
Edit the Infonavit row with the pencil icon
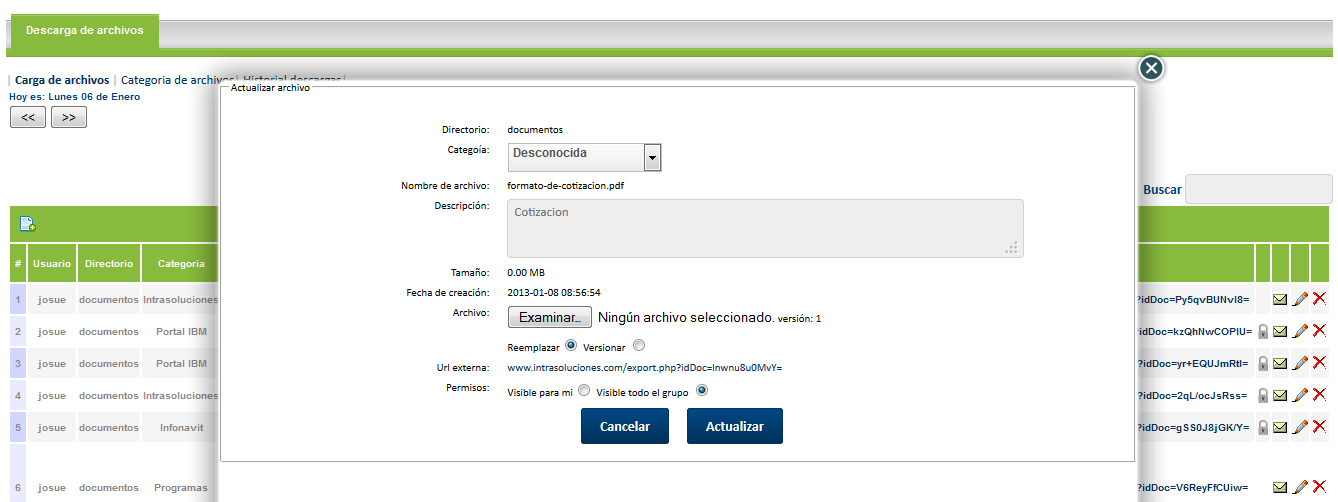(1300, 427)
